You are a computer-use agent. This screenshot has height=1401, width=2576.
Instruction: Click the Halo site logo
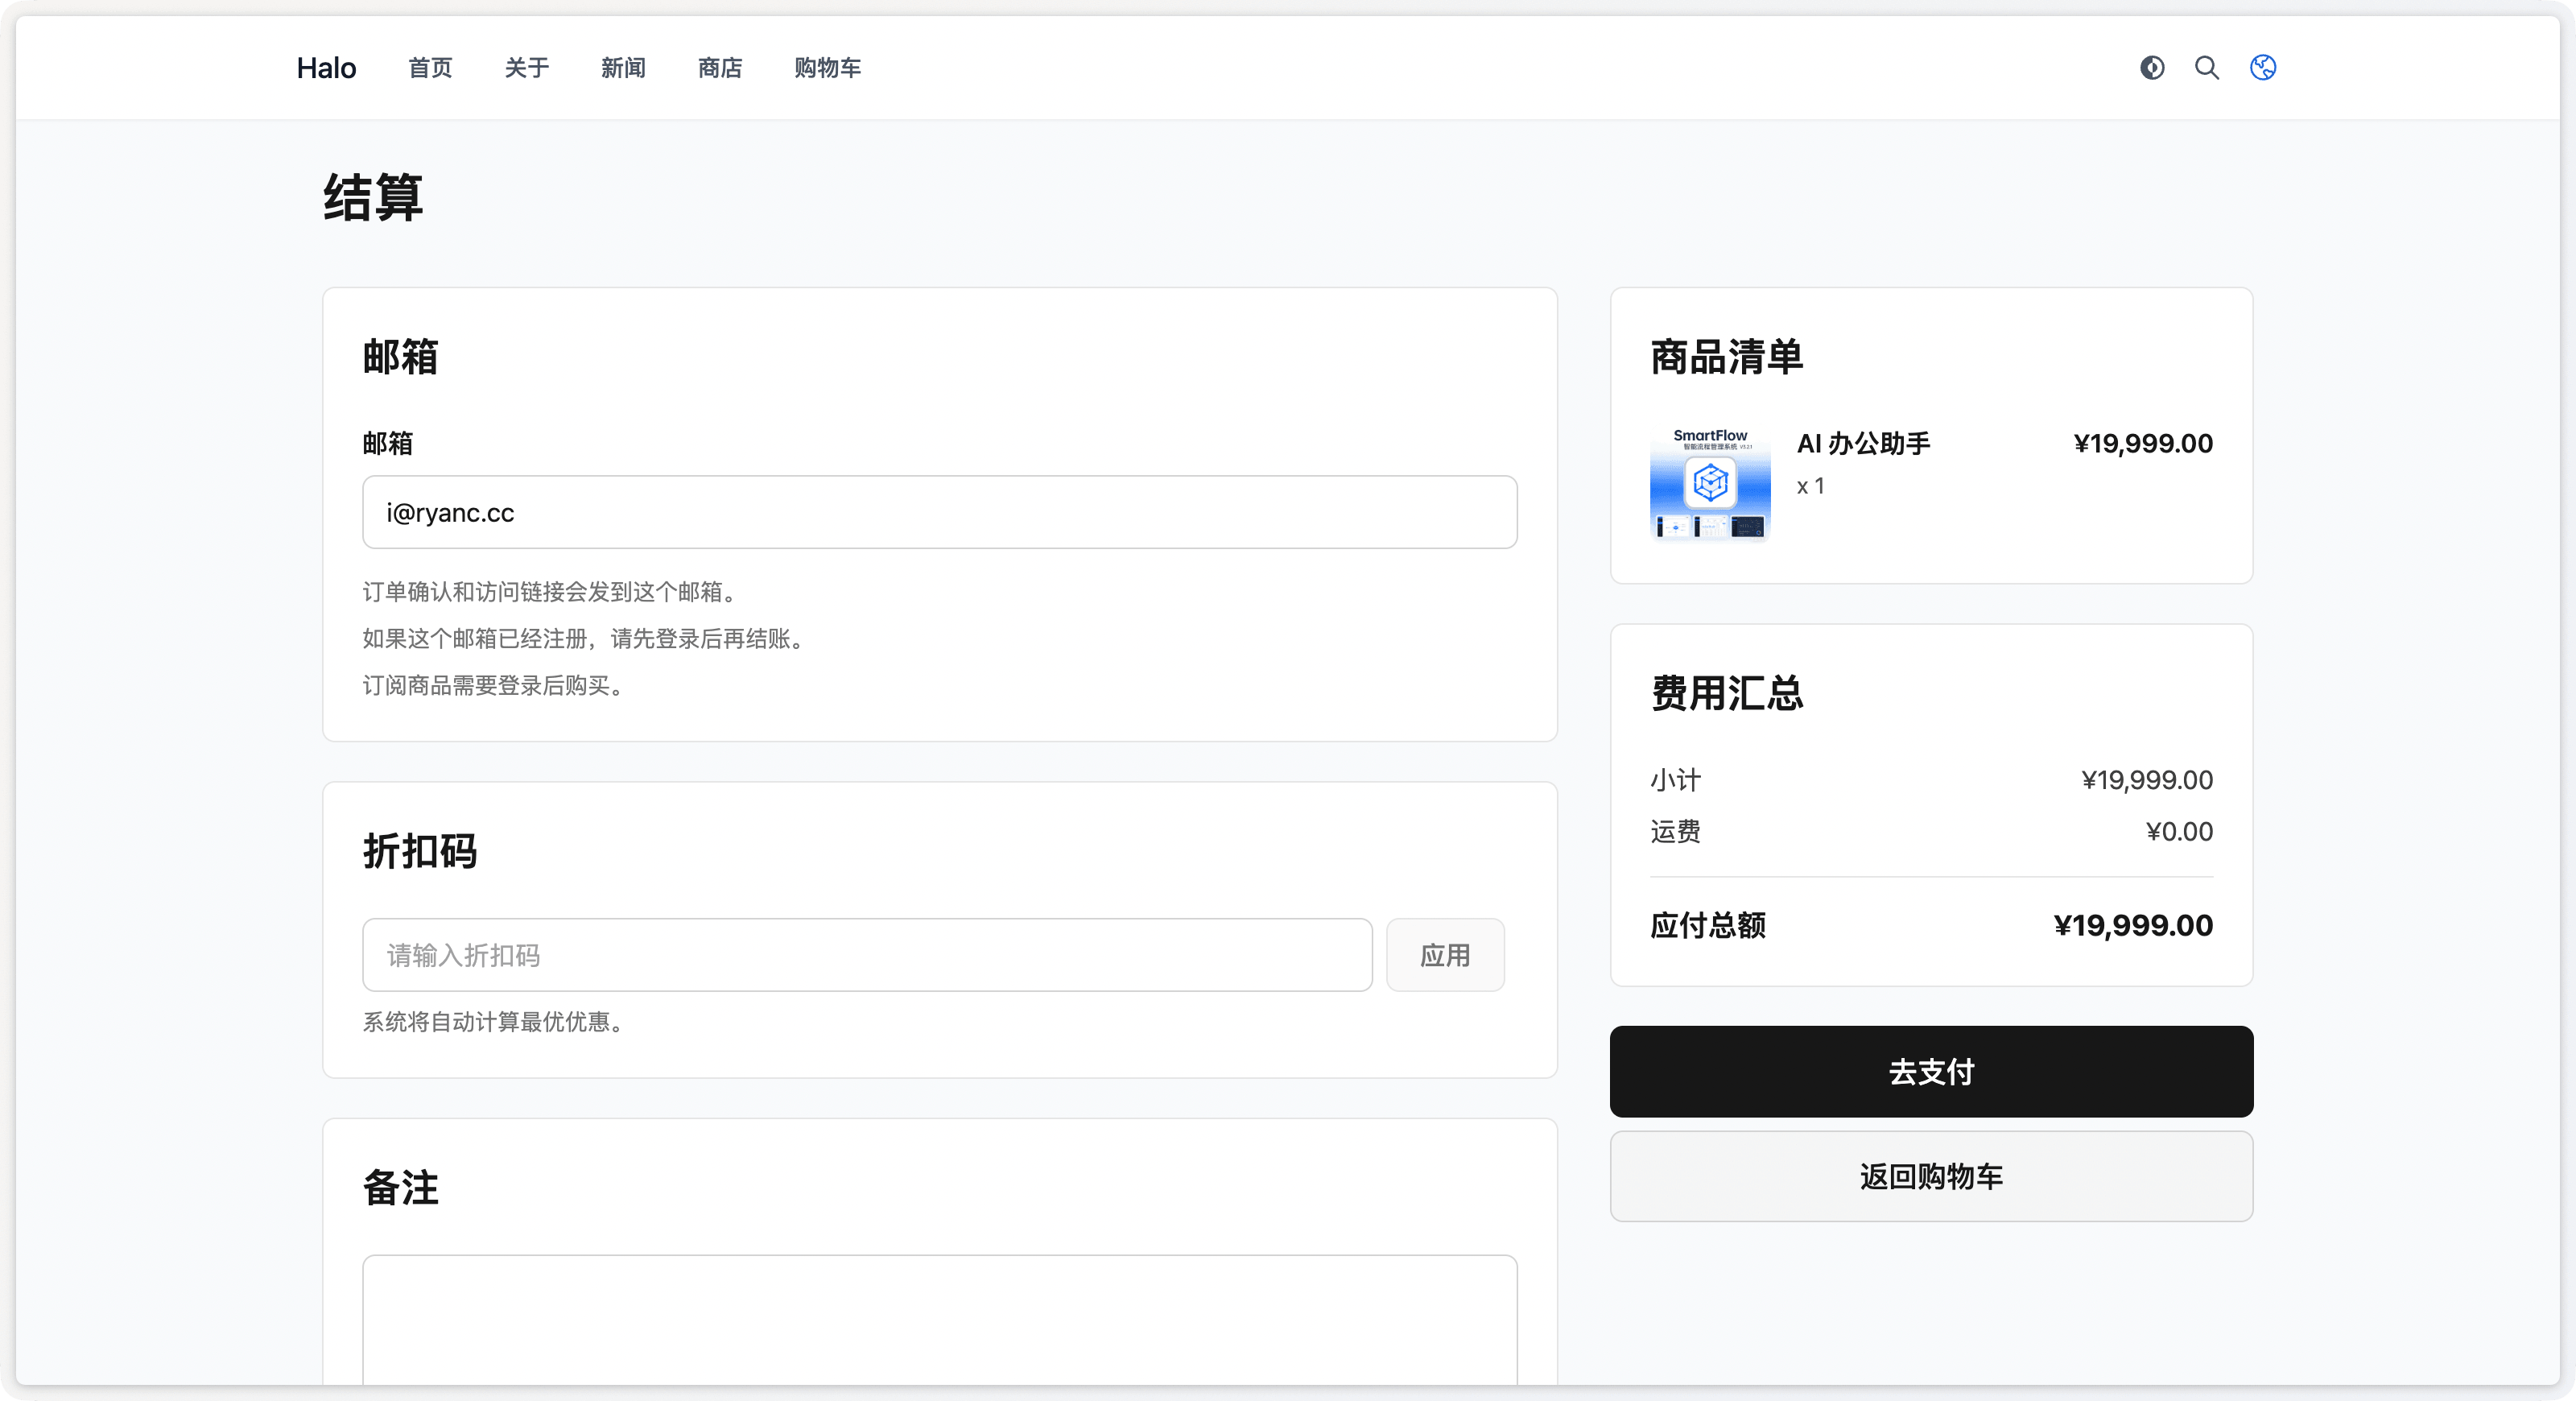326,68
